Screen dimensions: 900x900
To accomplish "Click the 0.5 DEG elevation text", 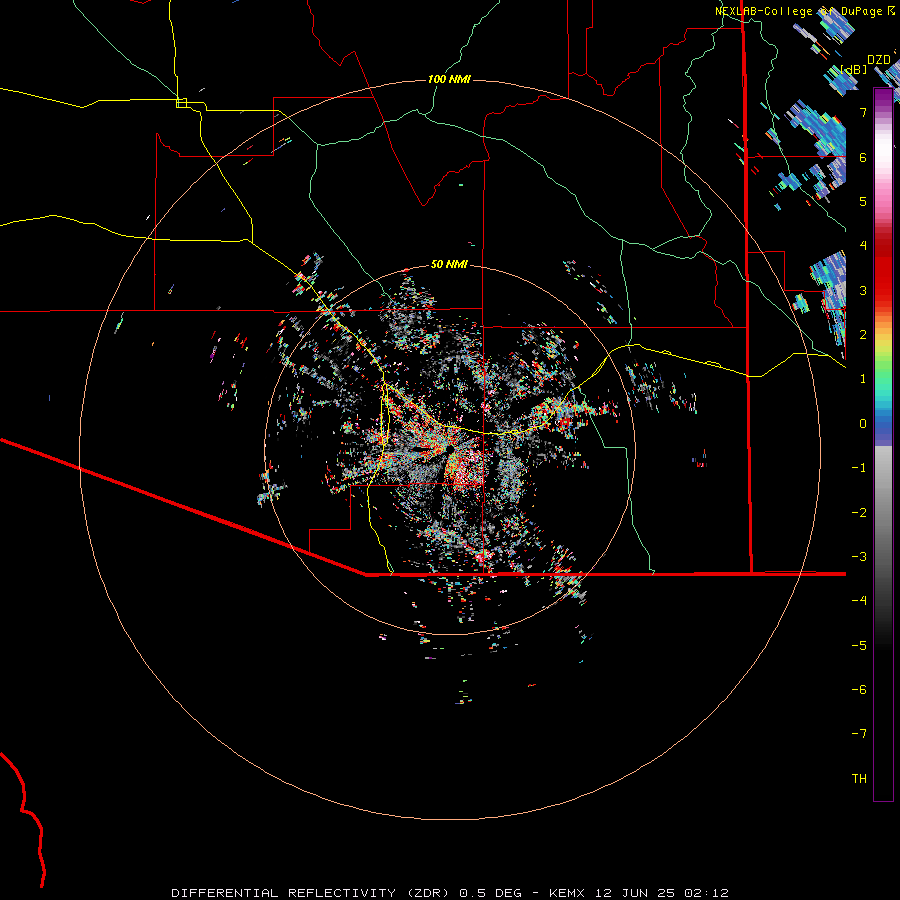I will [491, 893].
